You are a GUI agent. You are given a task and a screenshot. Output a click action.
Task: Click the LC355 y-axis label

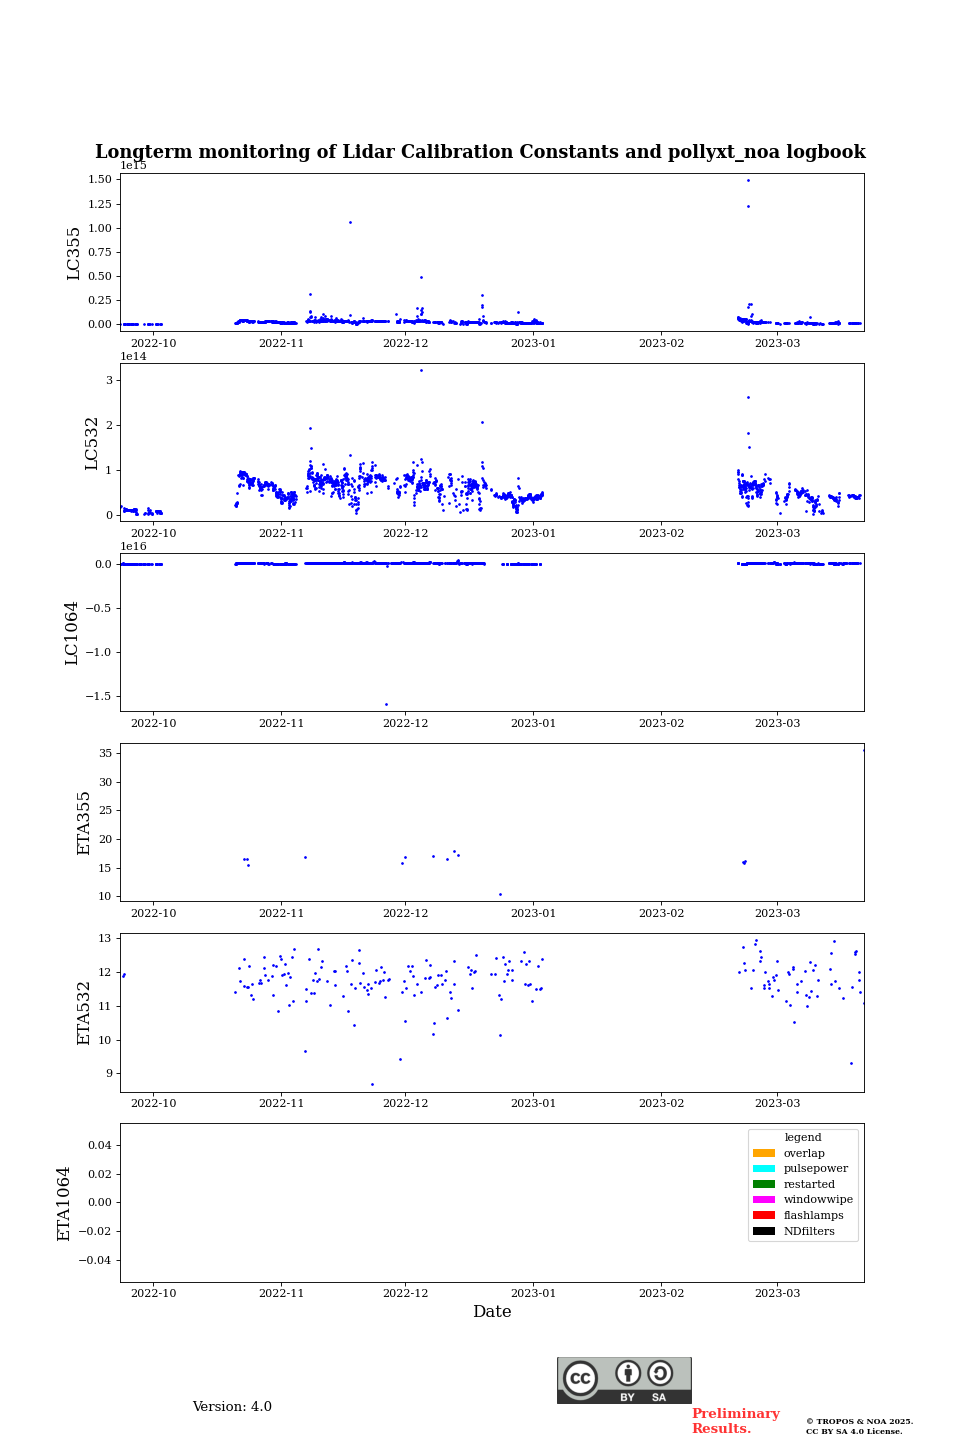(x=74, y=253)
